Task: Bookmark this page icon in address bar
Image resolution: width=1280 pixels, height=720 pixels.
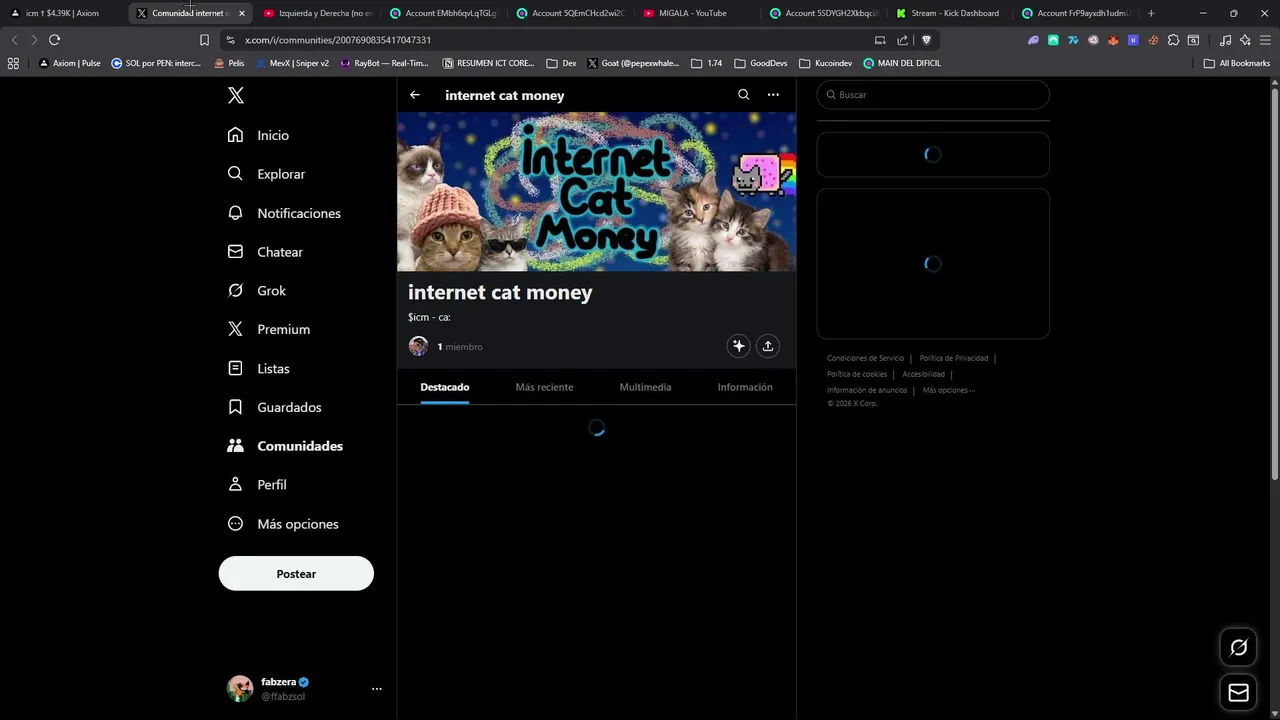Action: 204,40
